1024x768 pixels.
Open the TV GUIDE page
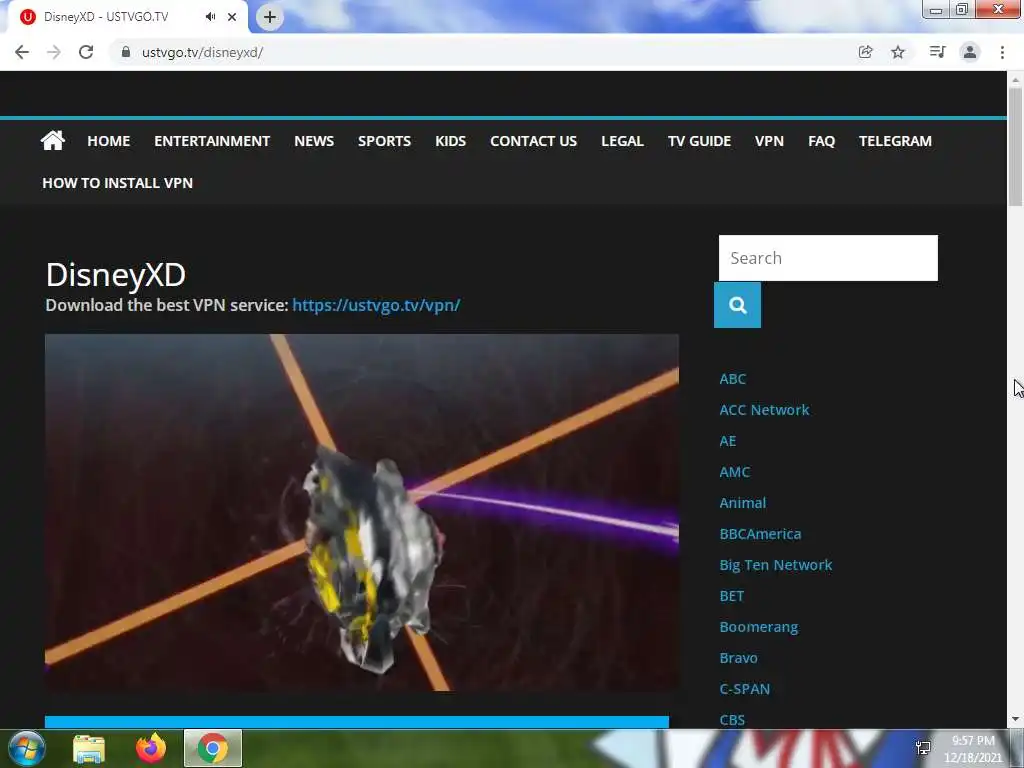point(699,141)
